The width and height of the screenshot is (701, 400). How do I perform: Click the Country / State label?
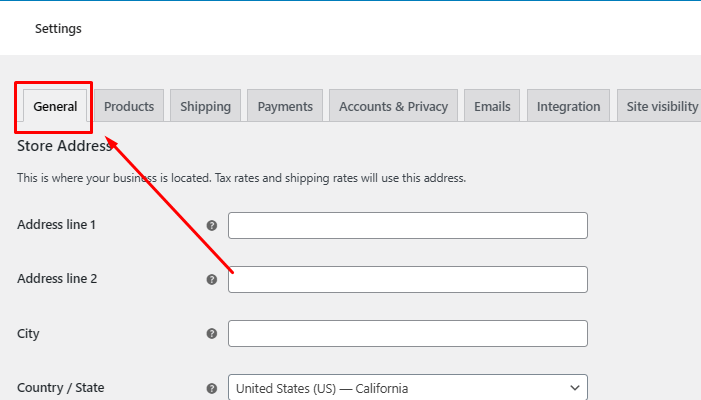coord(60,387)
